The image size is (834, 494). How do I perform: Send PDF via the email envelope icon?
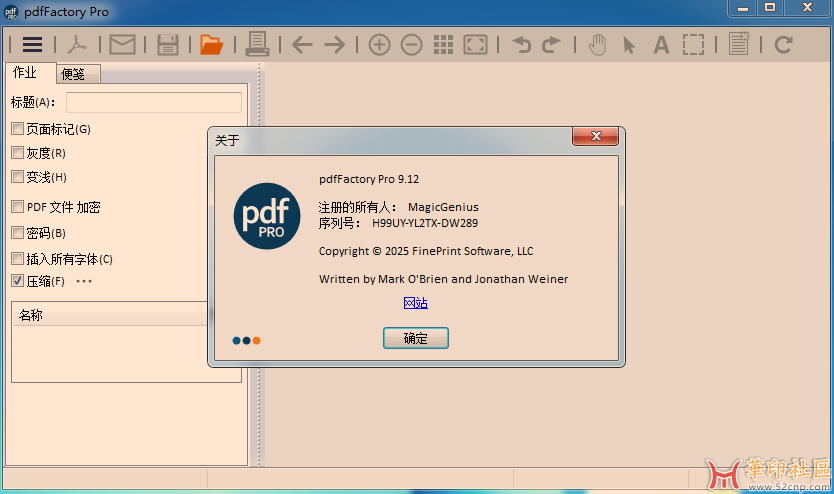pyautogui.click(x=122, y=45)
